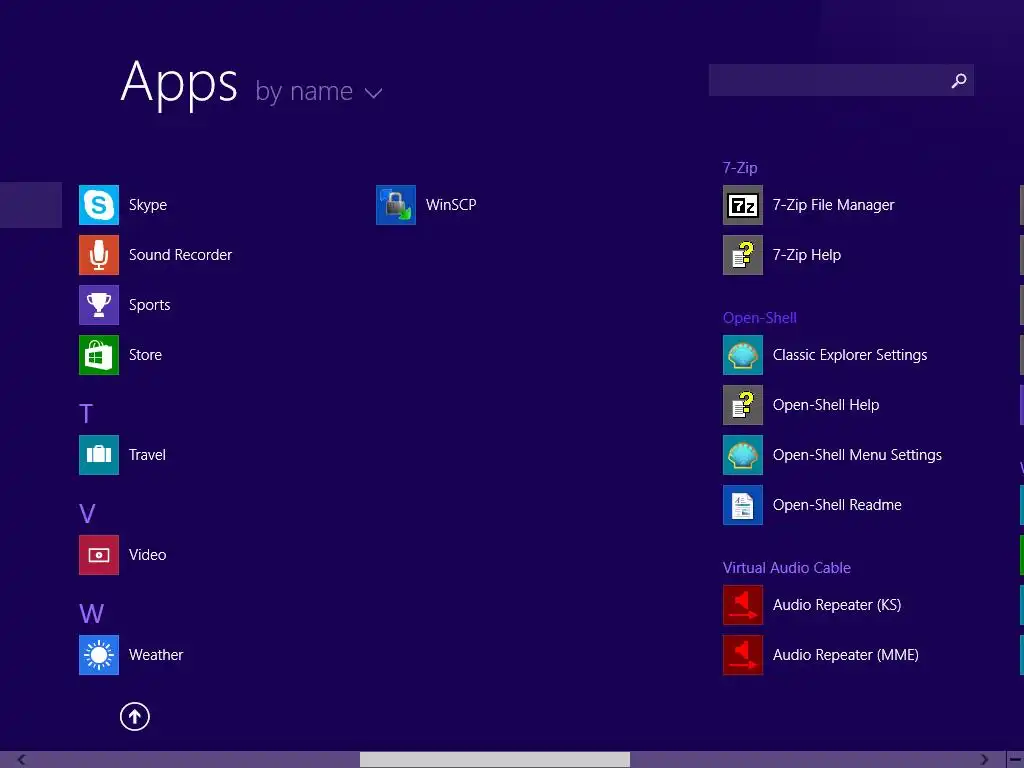The width and height of the screenshot is (1024, 768).
Task: Open Open-Shell Menu Settings shell icon
Action: coord(743,455)
